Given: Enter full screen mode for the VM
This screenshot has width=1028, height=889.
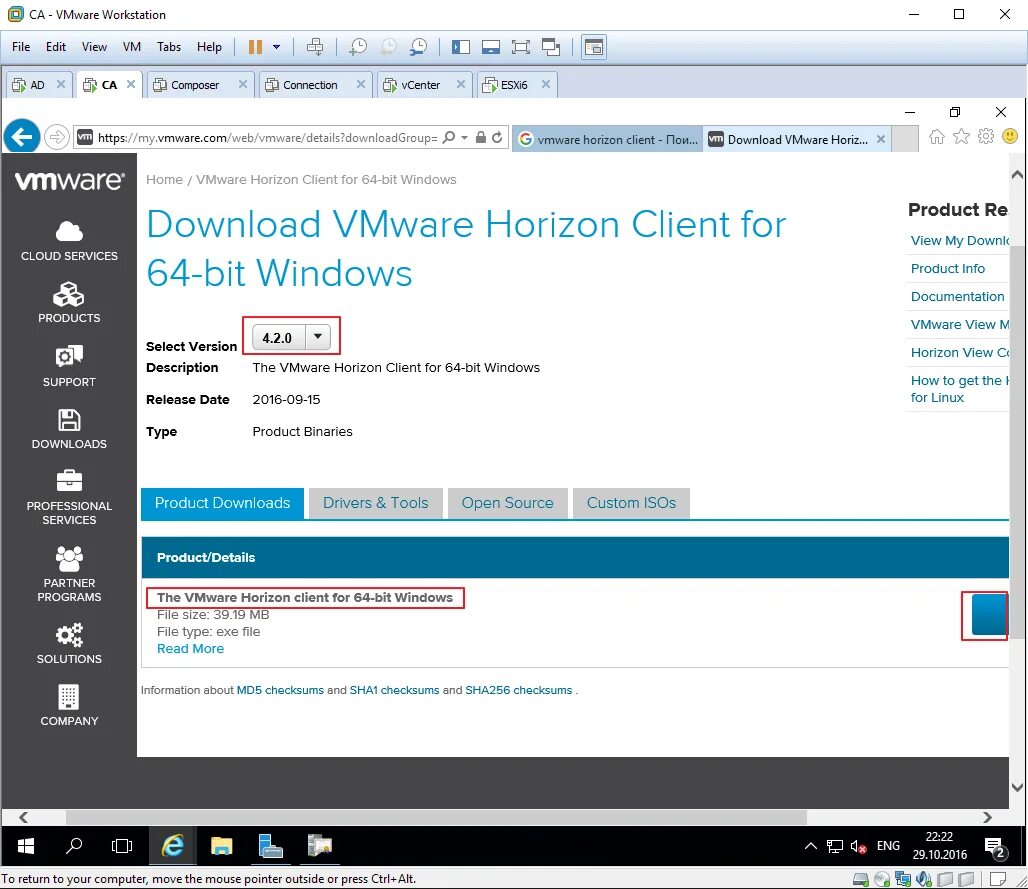Looking at the screenshot, I should point(521,46).
